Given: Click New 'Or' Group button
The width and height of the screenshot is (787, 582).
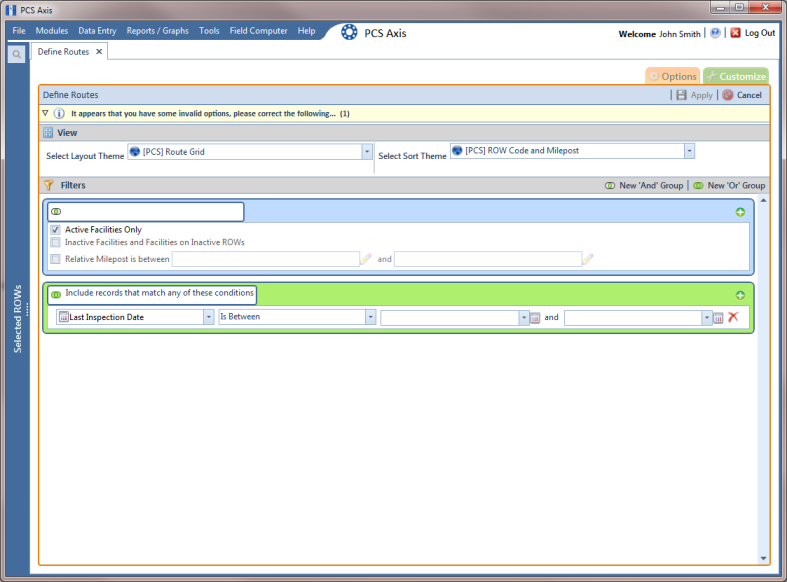Looking at the screenshot, I should (x=729, y=185).
